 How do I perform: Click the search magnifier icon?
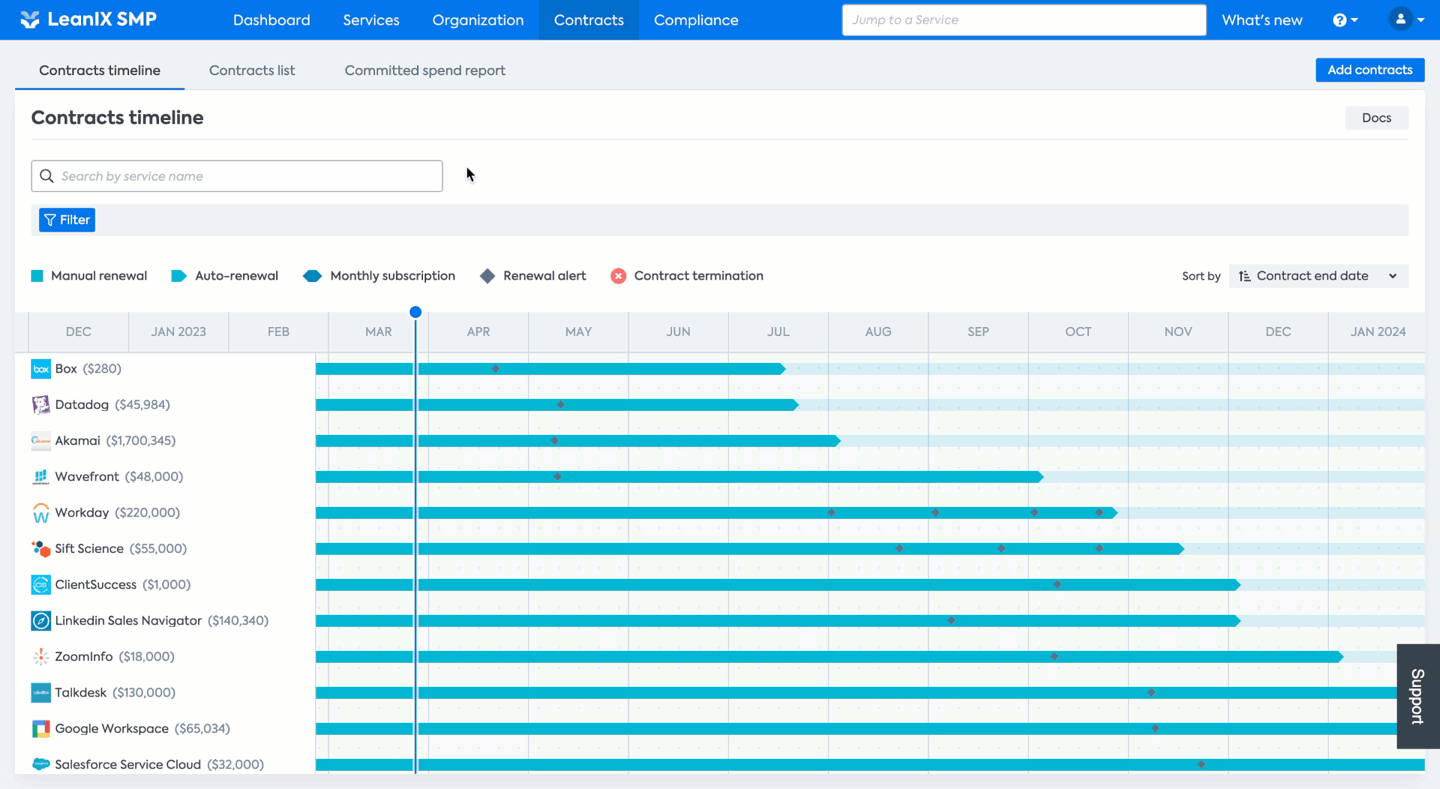coord(47,176)
